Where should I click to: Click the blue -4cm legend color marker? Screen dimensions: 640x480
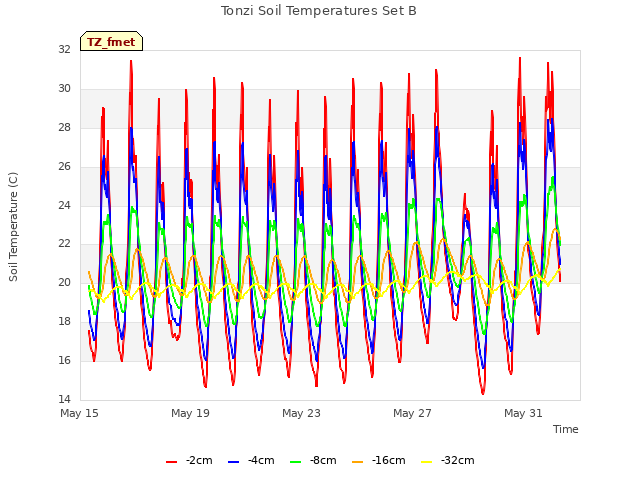233,462
